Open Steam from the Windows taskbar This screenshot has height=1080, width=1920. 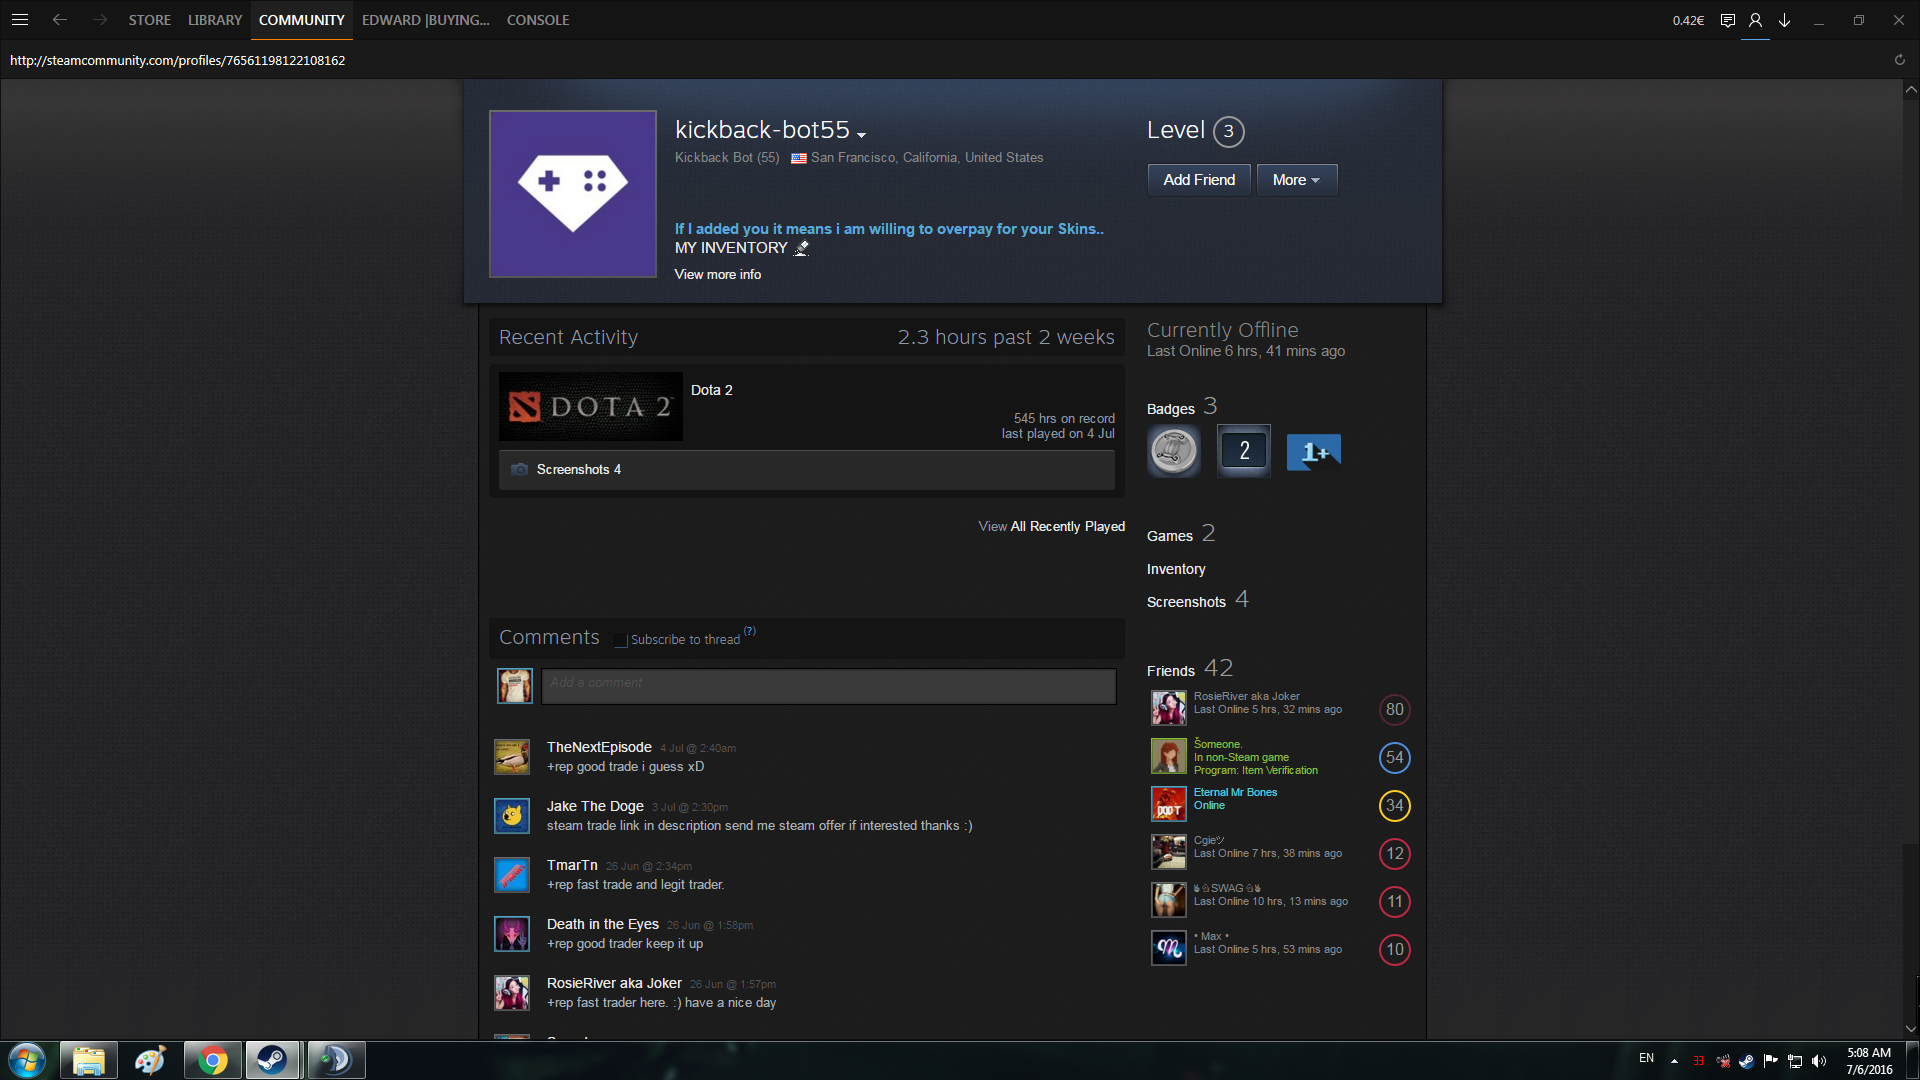click(272, 1060)
